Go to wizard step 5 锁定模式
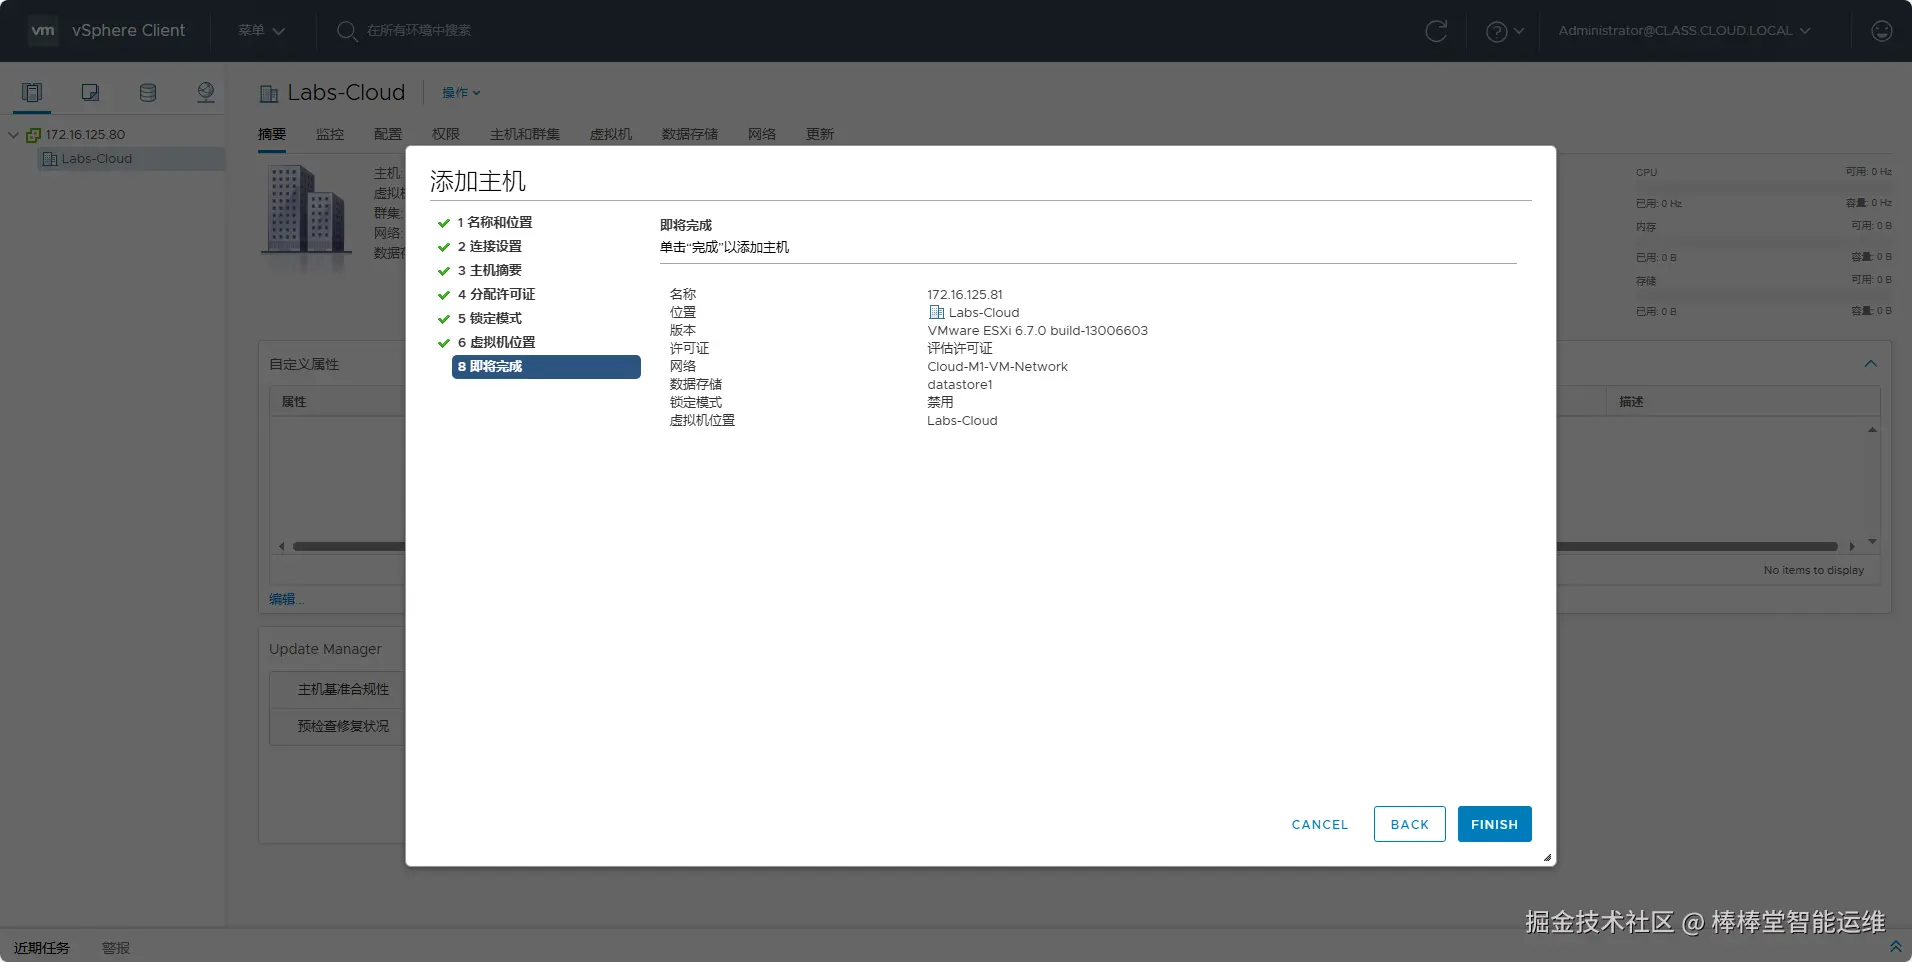This screenshot has height=962, width=1912. click(x=490, y=318)
